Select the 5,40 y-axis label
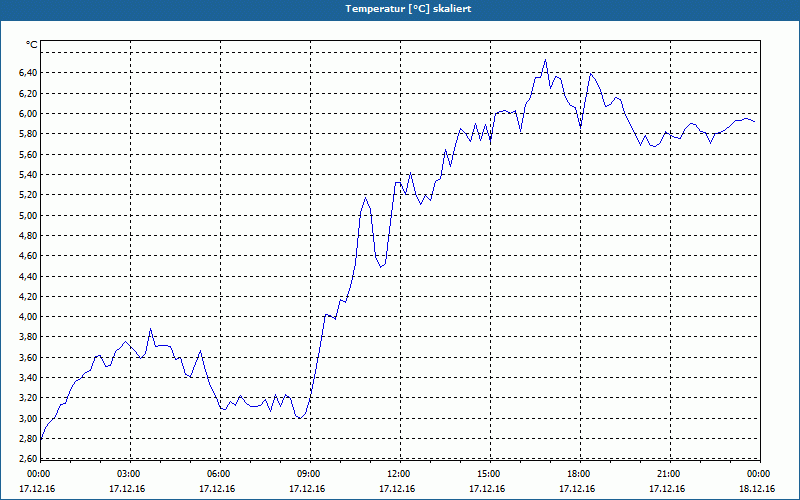This screenshot has width=800, height=500. [28, 175]
